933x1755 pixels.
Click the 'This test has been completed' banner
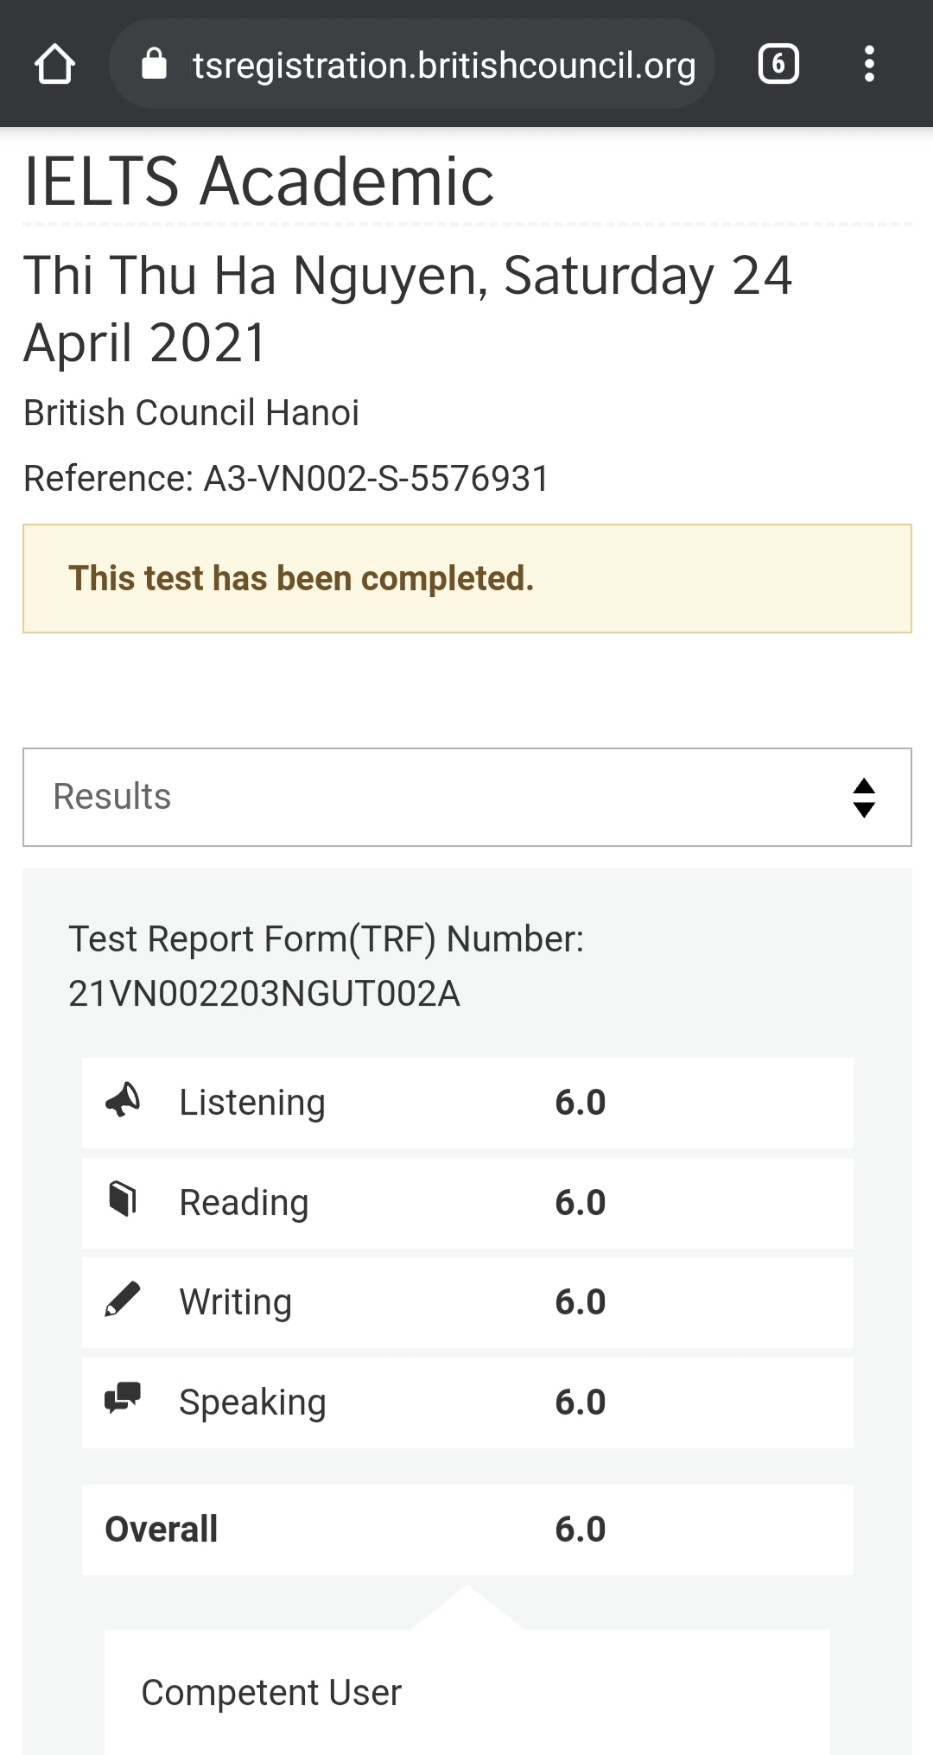coord(467,578)
